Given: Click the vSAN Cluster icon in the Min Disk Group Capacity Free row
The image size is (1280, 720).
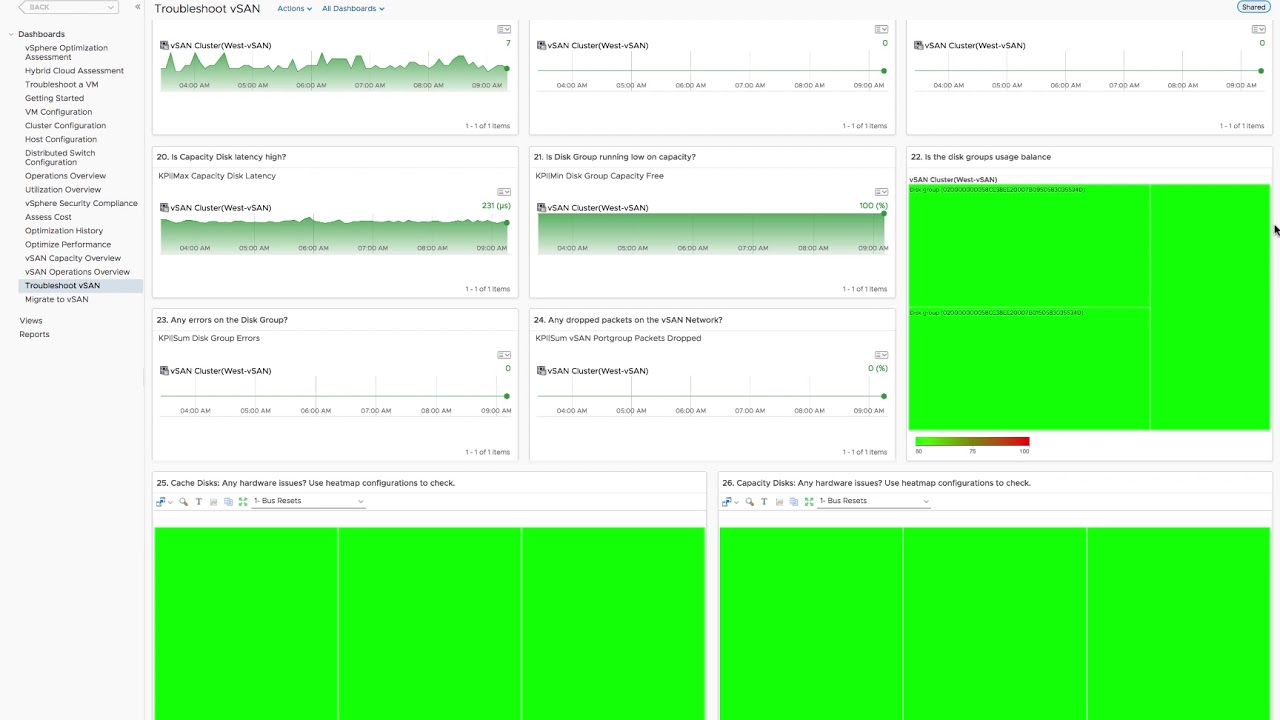Looking at the screenshot, I should click(541, 208).
